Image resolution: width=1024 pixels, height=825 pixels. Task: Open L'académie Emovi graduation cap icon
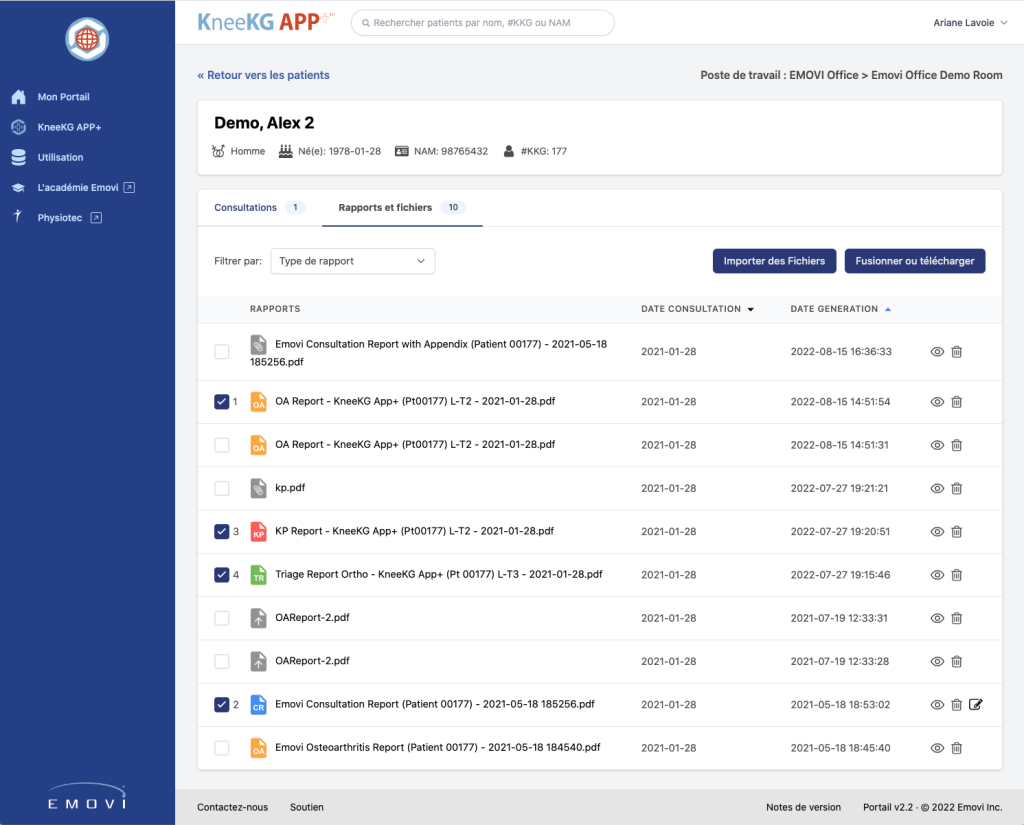coord(18,187)
